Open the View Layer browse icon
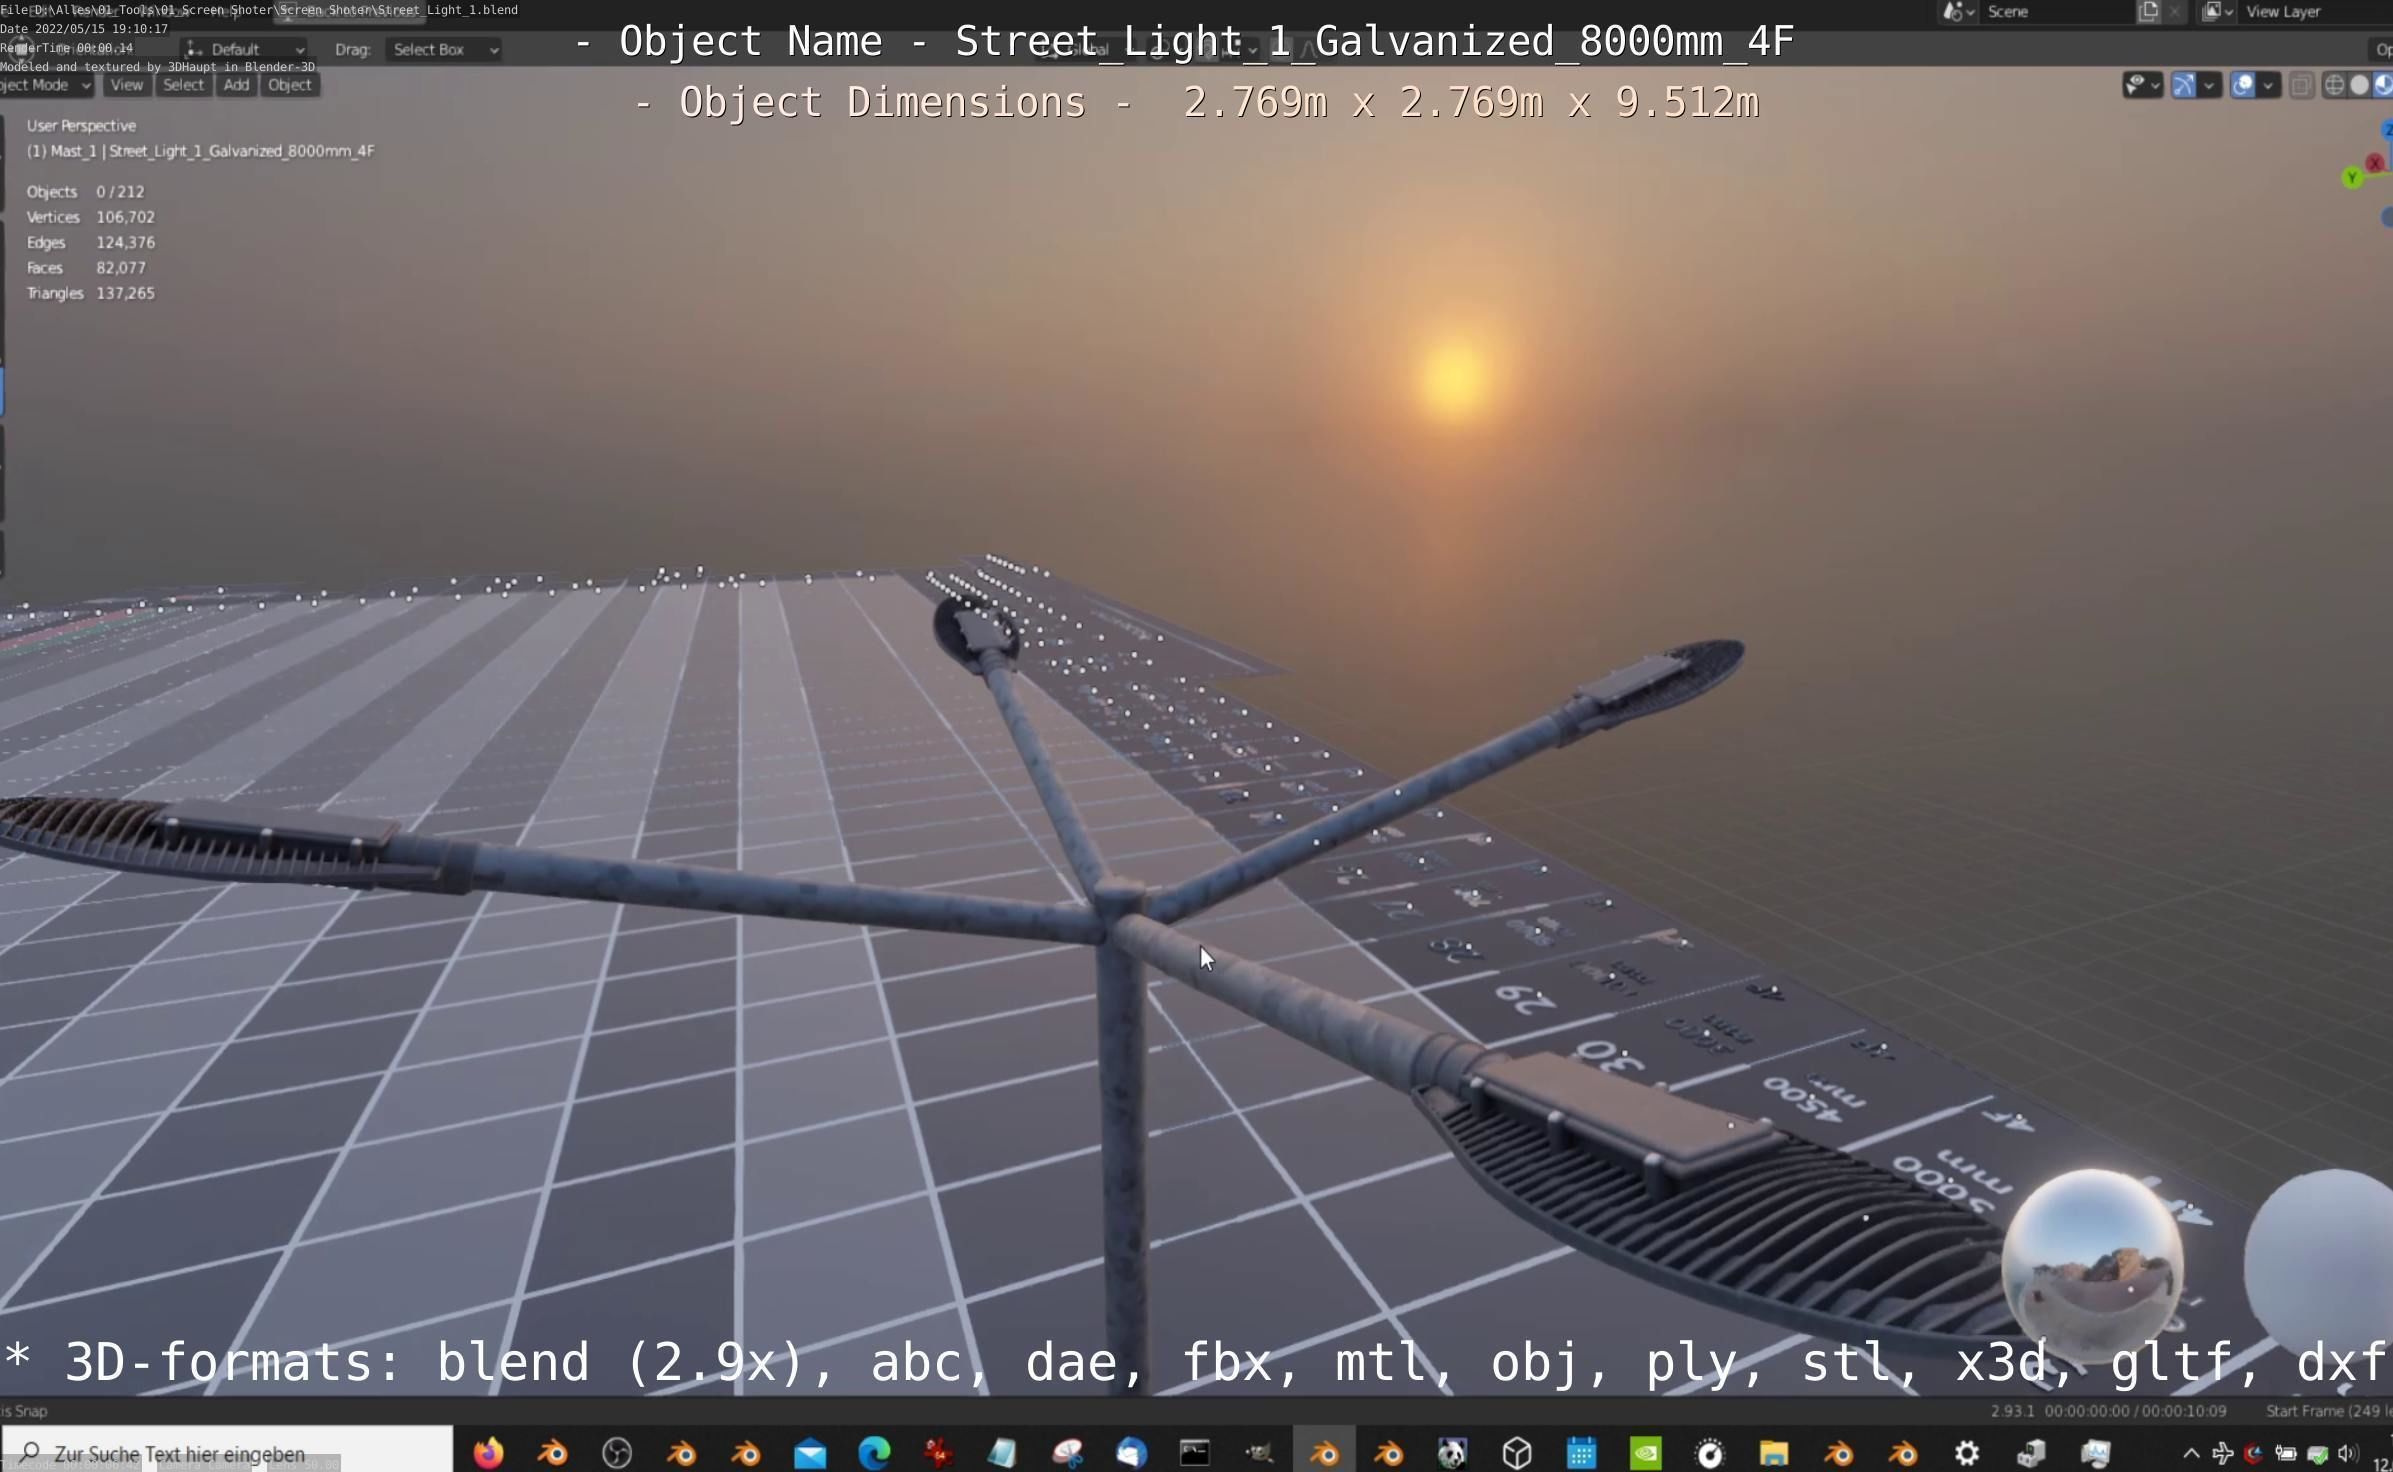 [2217, 12]
